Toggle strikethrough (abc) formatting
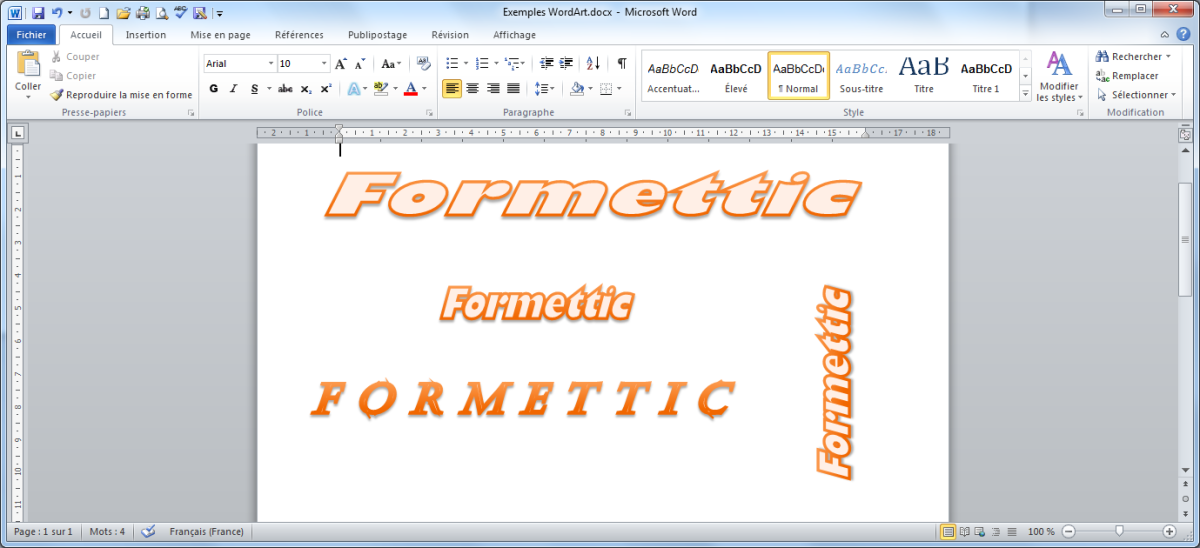The width and height of the screenshot is (1200, 548). pos(285,88)
